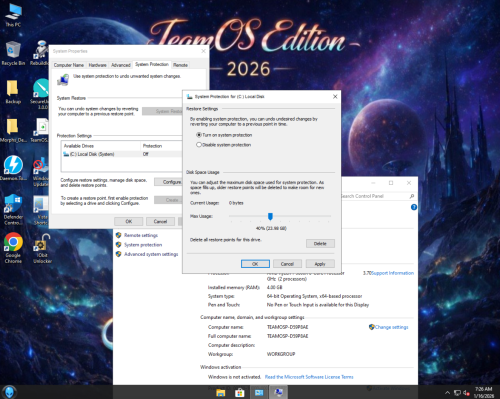Open Microsoft Store from the taskbar
Image resolution: width=500 pixels, height=399 pixels.
click(239, 393)
